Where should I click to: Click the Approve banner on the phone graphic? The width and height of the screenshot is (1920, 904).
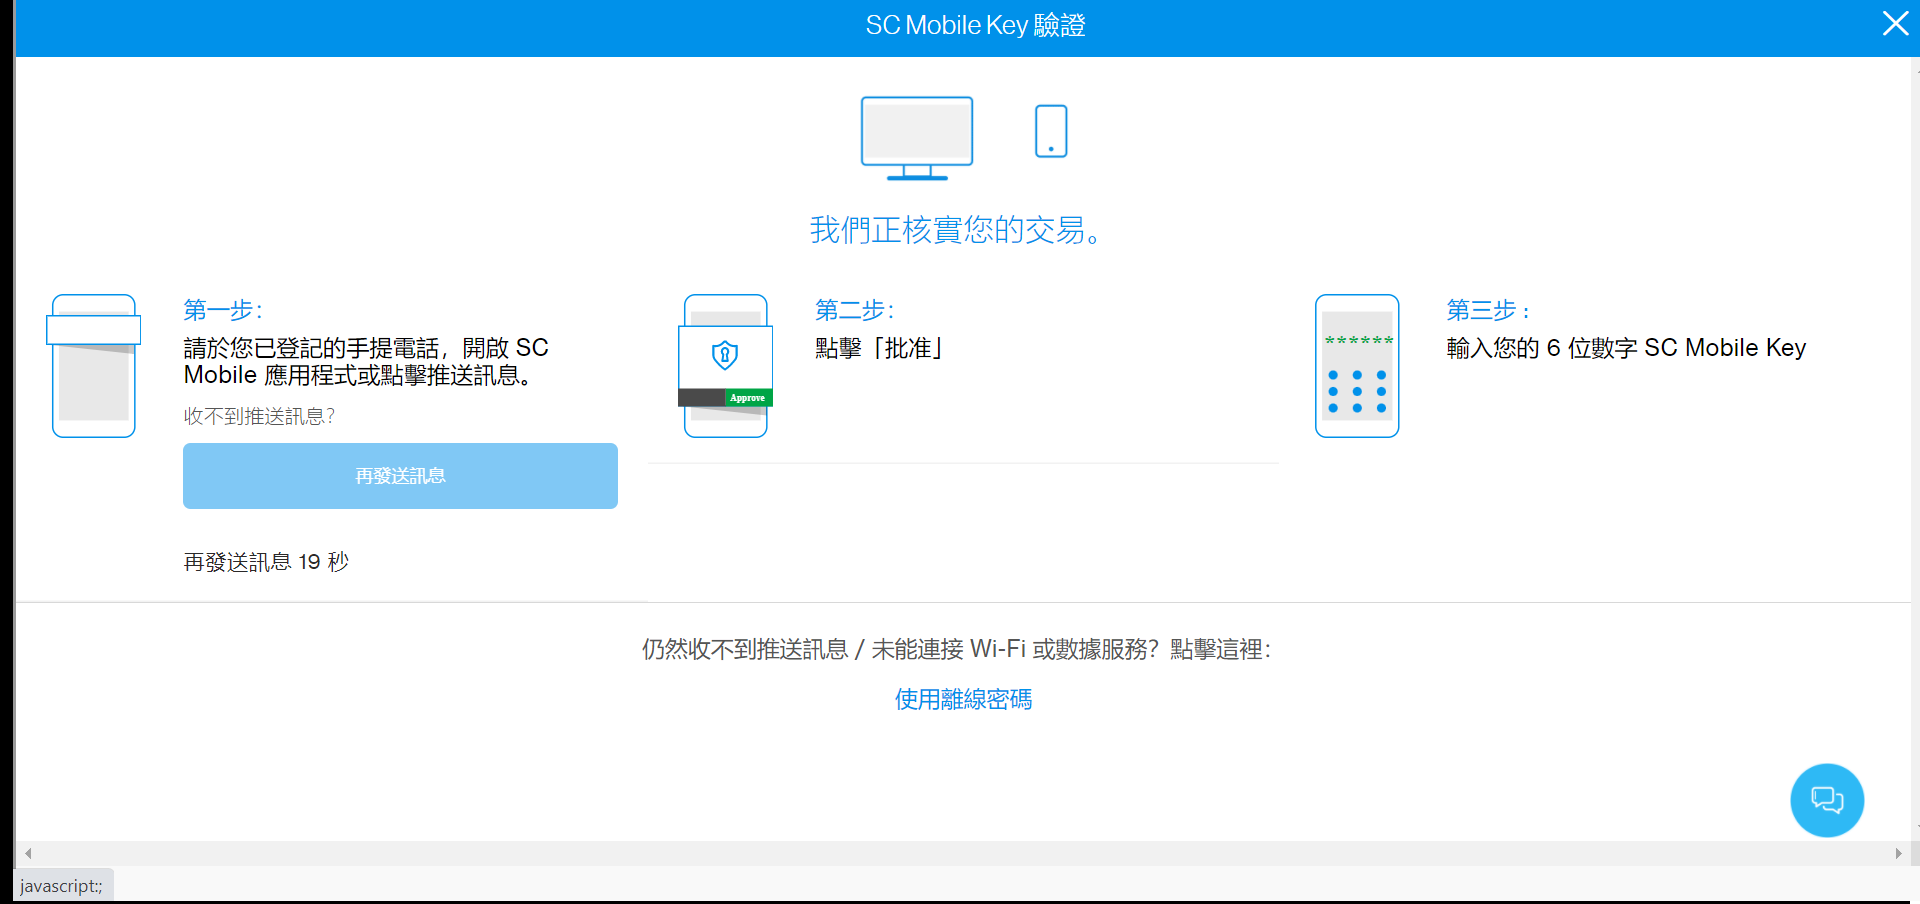coord(747,397)
